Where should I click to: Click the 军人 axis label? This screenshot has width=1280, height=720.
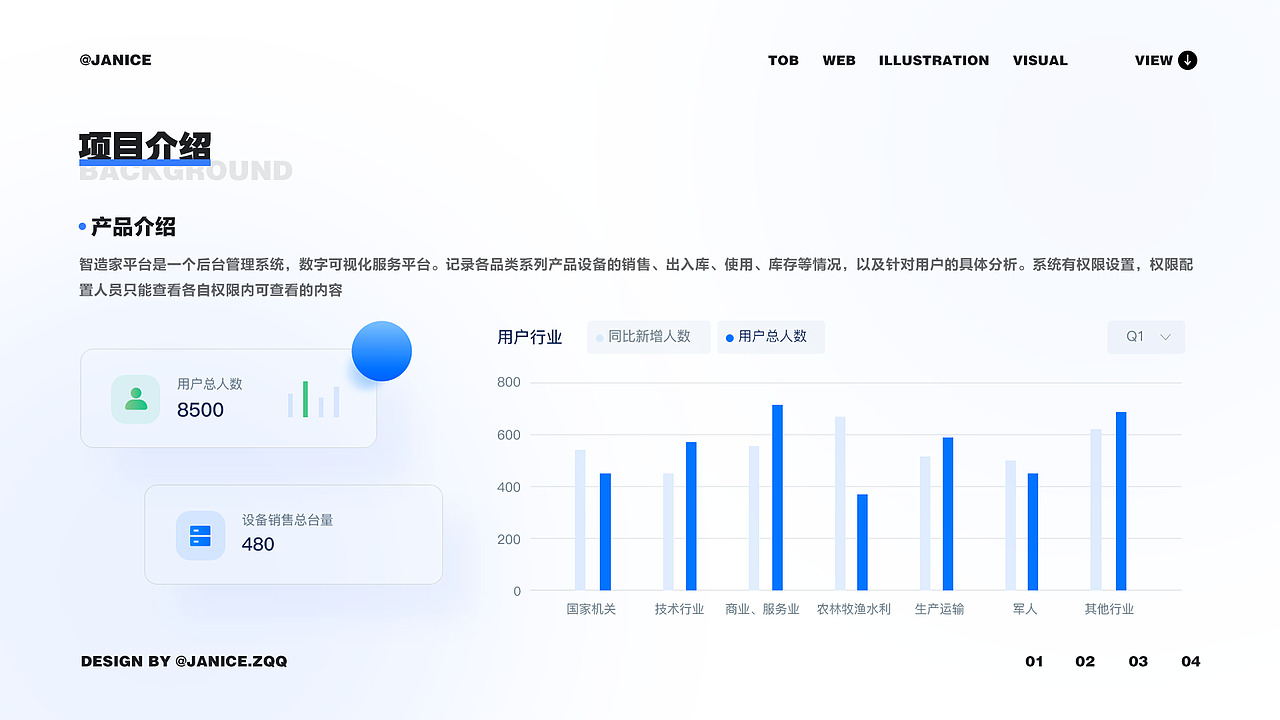click(x=1025, y=609)
